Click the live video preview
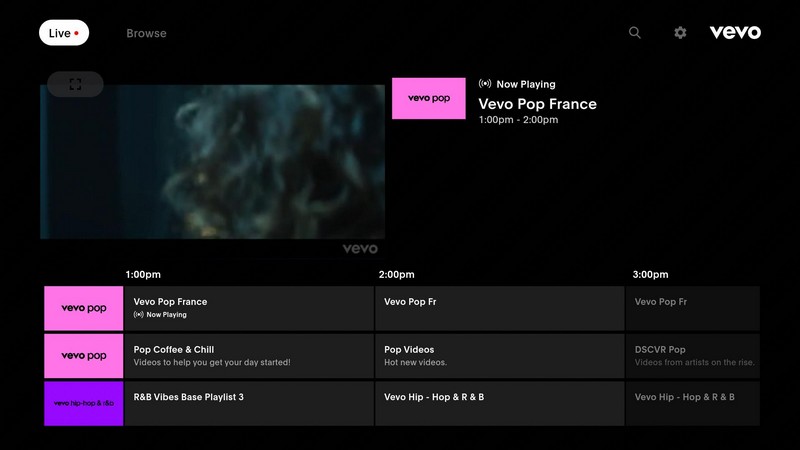Image resolution: width=800 pixels, height=450 pixels. coord(212,165)
